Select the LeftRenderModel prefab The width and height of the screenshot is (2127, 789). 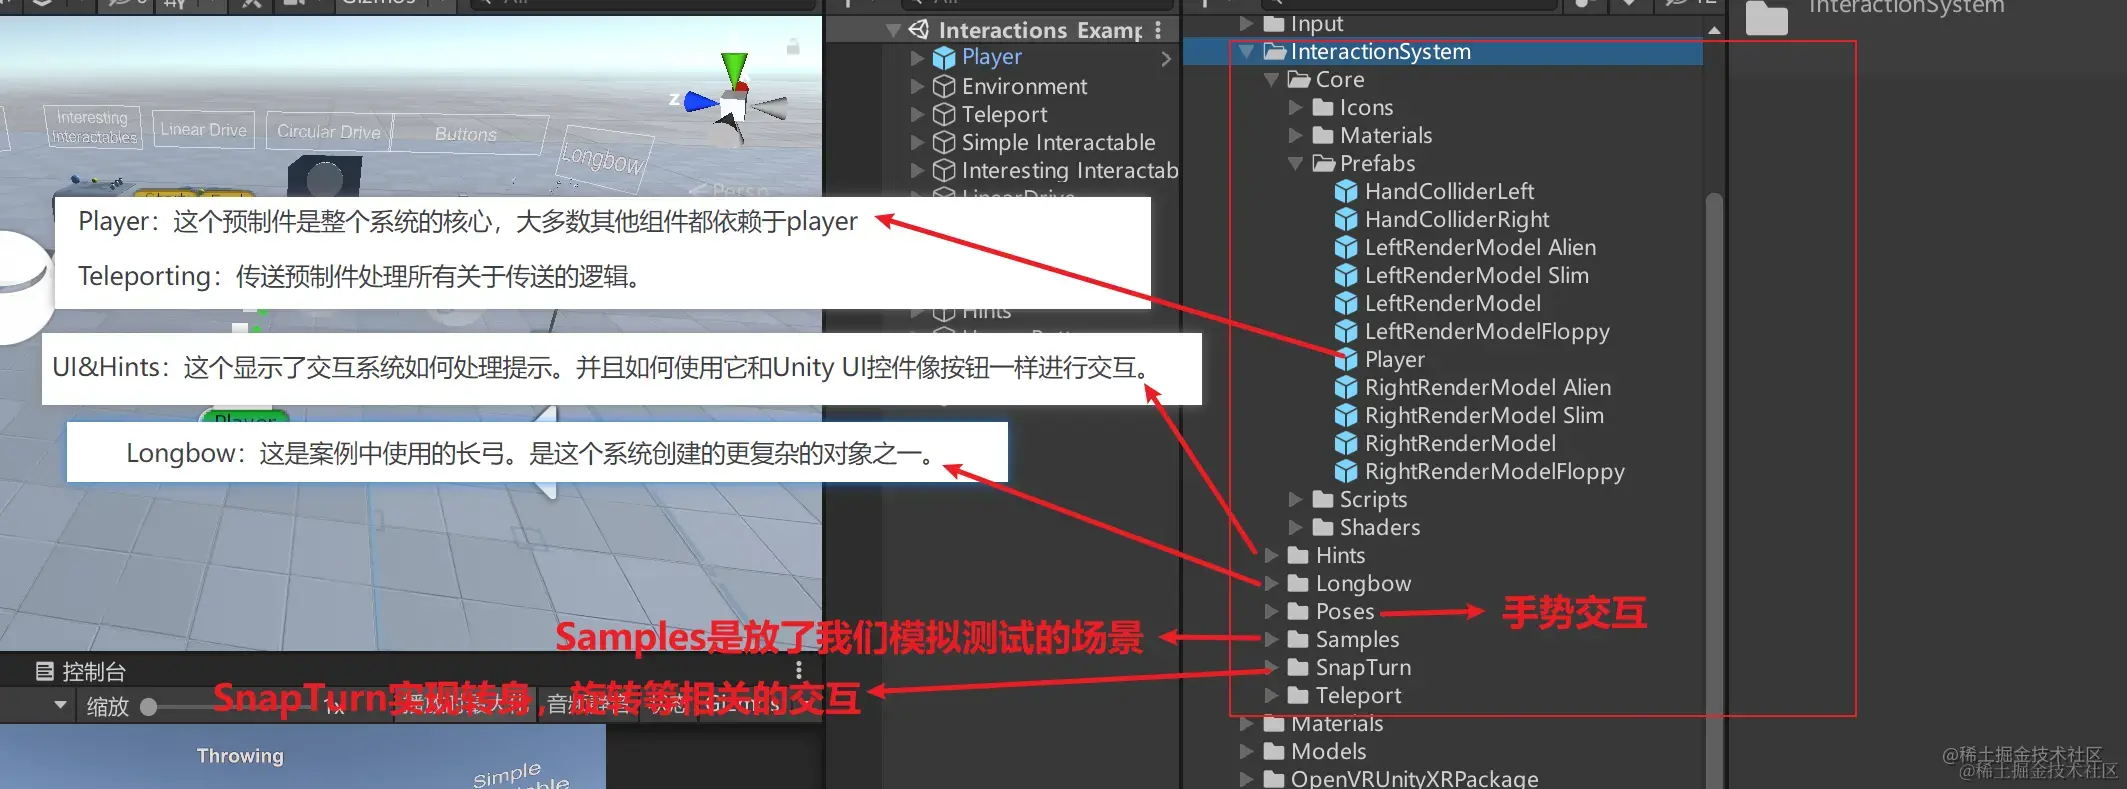[x=1452, y=303]
